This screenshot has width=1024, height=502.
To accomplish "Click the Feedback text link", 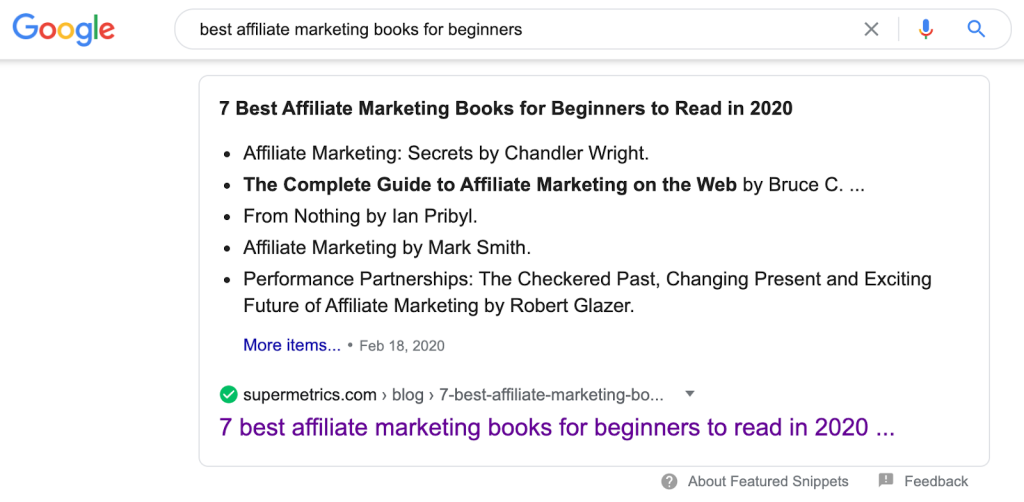I will [x=936, y=482].
